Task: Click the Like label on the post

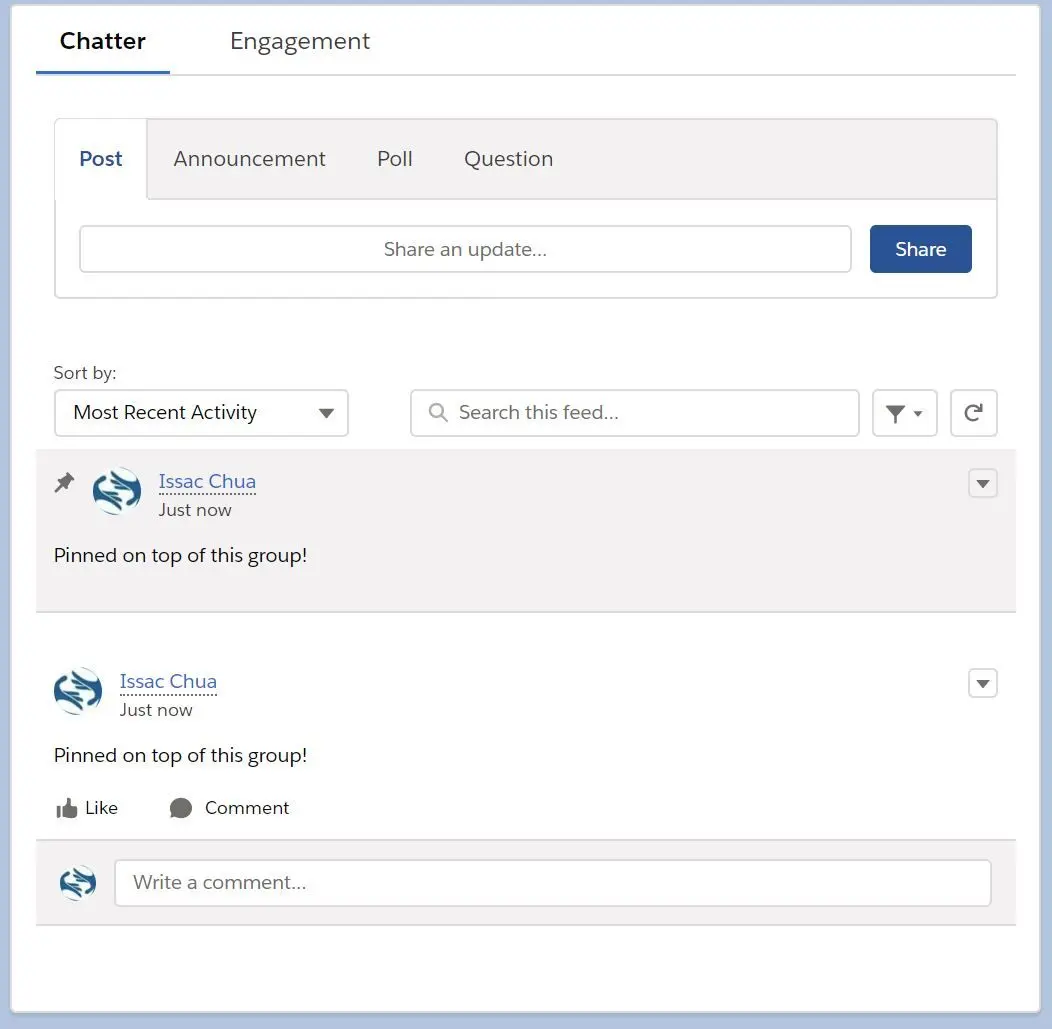Action: click(x=101, y=808)
